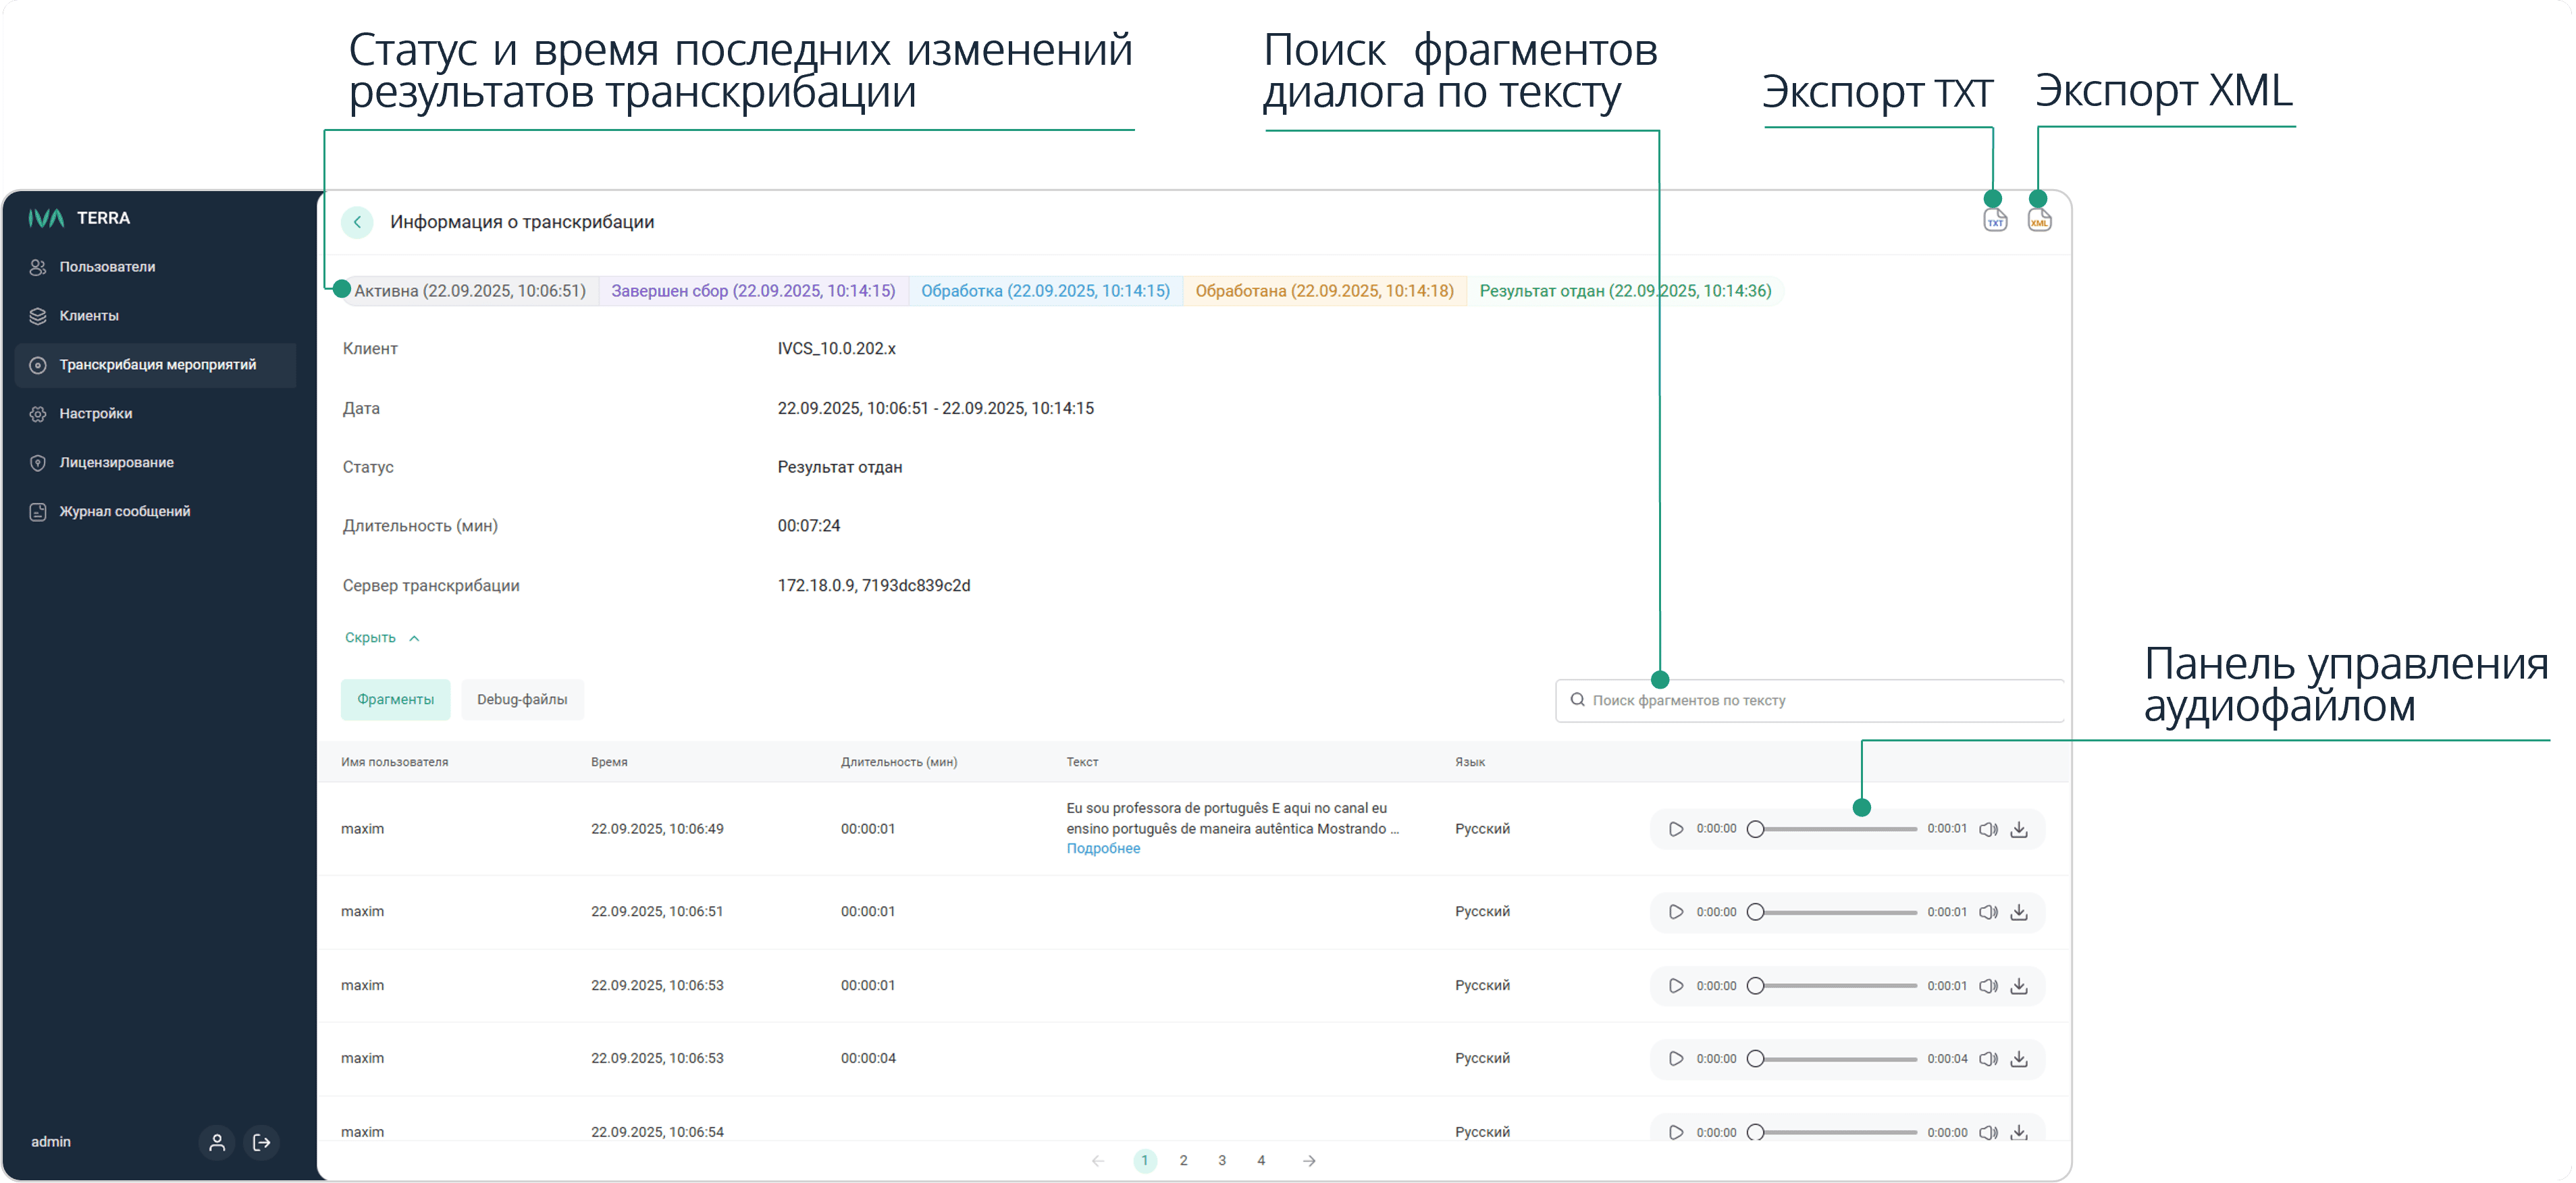Export transcription as XML file
This screenshot has height=1183, width=2576.
(x=2039, y=220)
